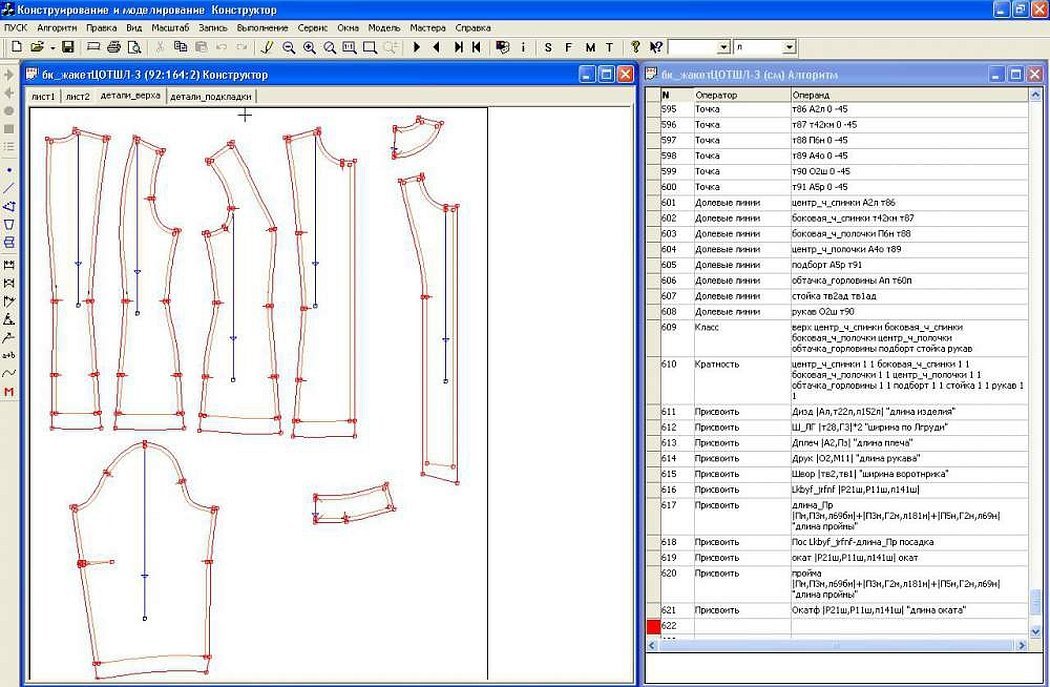Image resolution: width=1050 pixels, height=687 pixels.
Task: Click the 'M' toolbar button
Action: point(589,47)
